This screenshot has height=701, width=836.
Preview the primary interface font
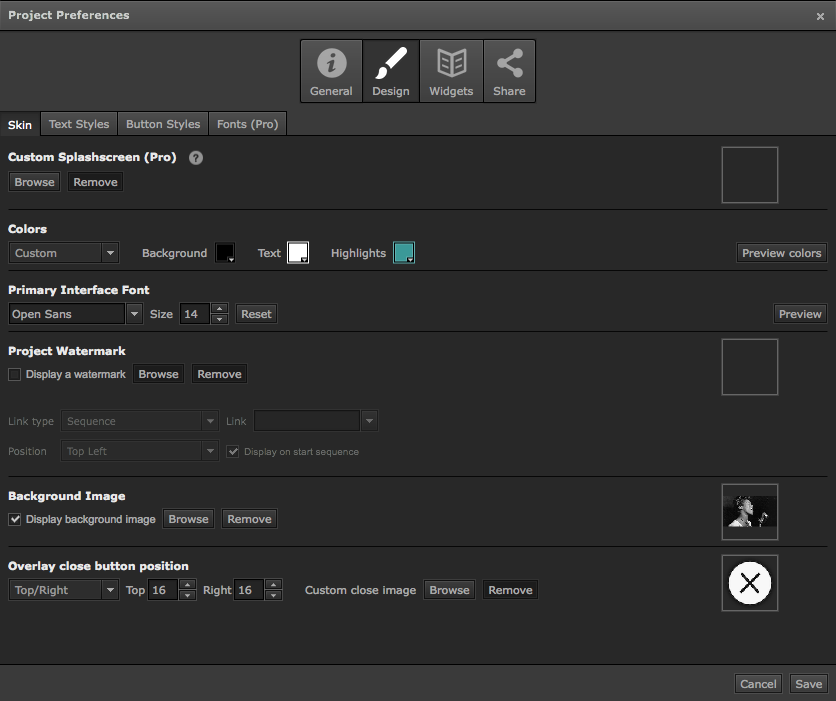tap(800, 313)
